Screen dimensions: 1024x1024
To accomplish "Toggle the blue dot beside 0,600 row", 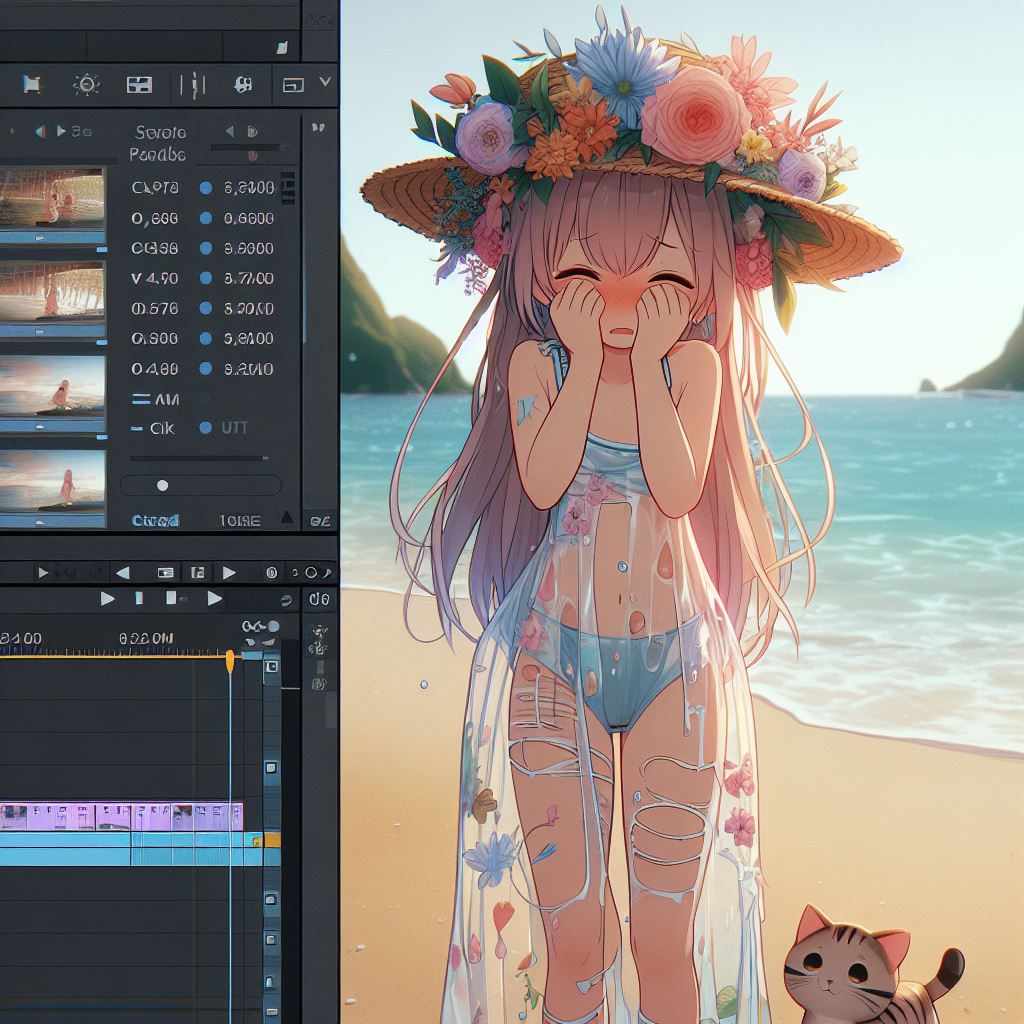I will coord(206,218).
